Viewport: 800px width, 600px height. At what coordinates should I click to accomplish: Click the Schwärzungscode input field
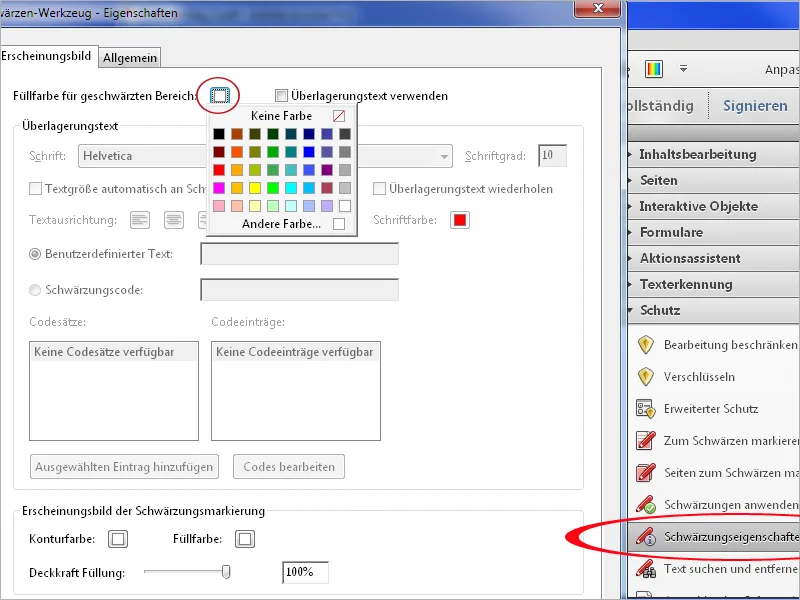(299, 290)
